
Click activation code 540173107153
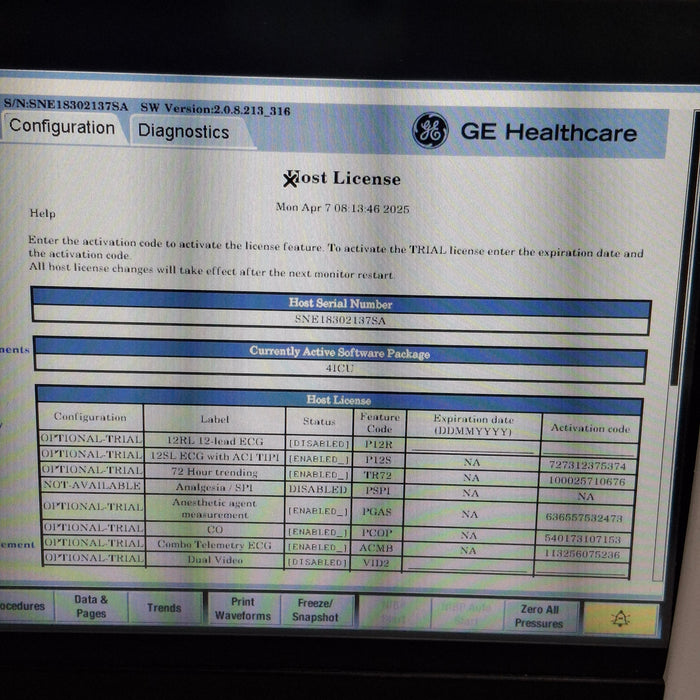pos(583,539)
